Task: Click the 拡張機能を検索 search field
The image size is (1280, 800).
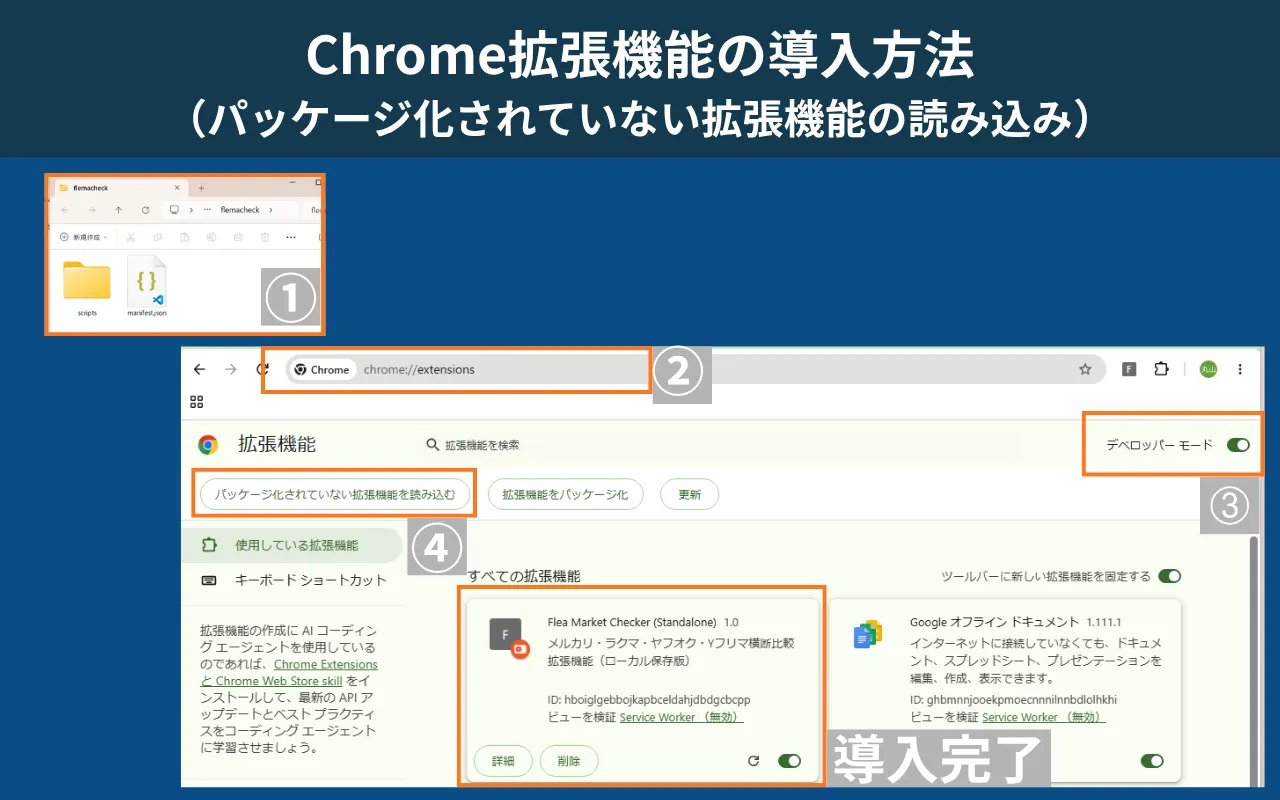Action: point(481,445)
